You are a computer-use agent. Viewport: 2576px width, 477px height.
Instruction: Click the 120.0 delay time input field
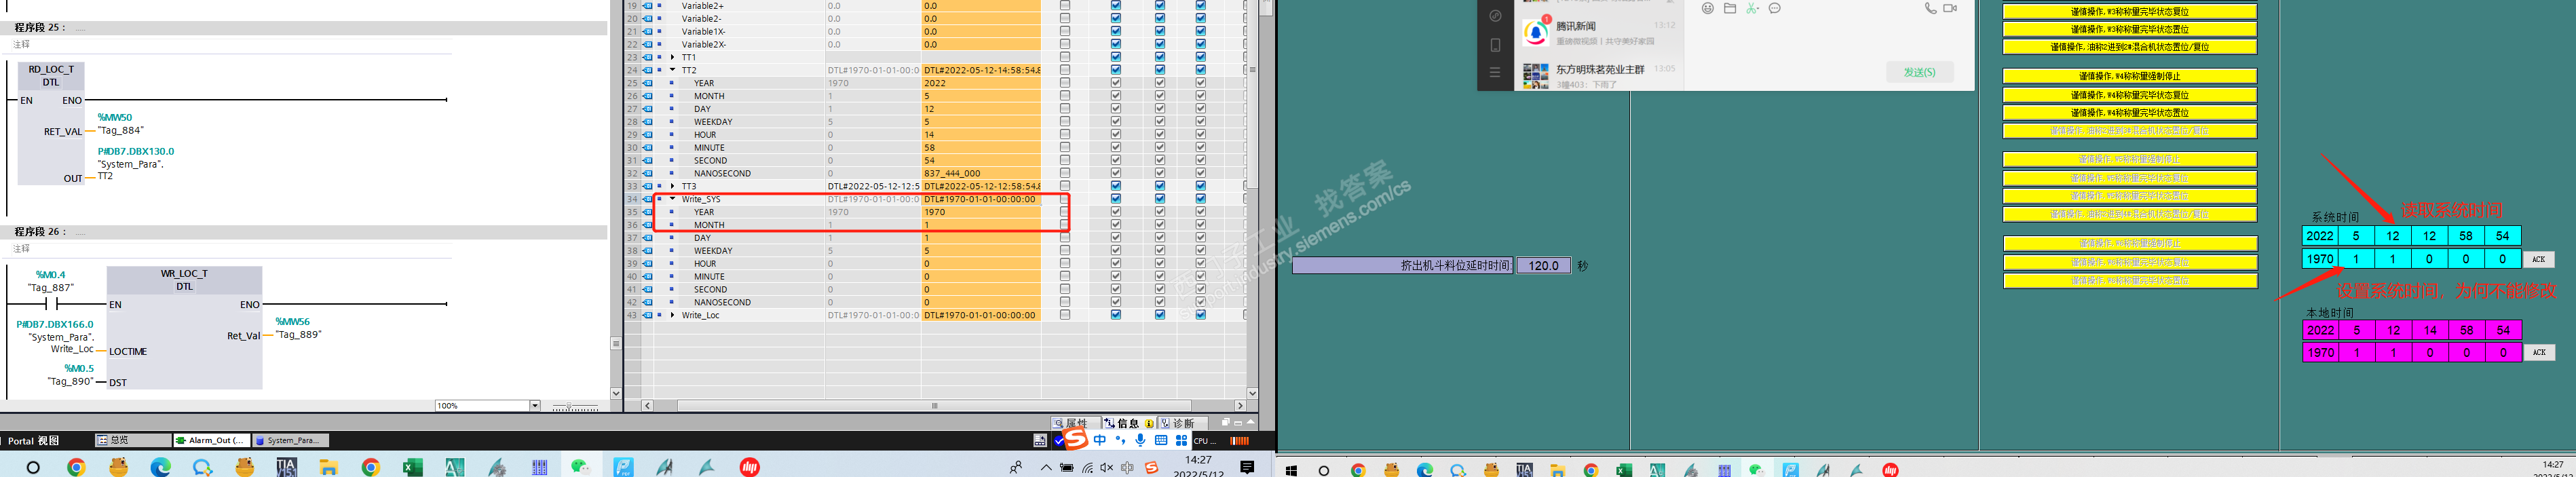pos(1543,266)
